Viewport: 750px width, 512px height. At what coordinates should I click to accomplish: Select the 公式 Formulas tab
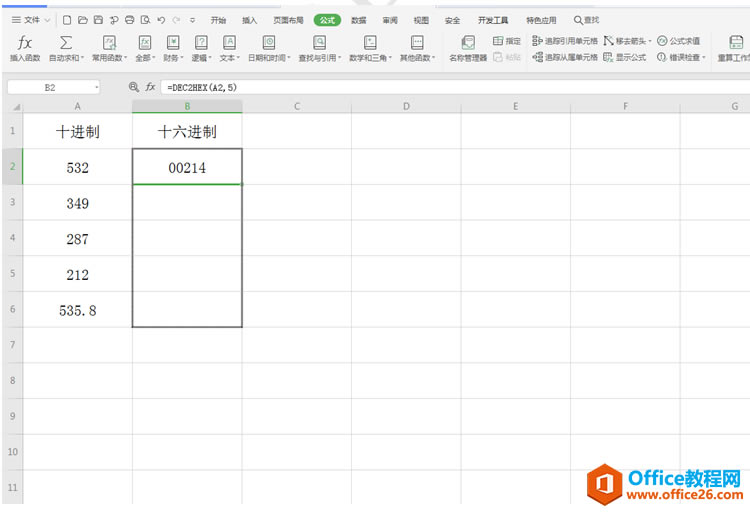point(327,20)
